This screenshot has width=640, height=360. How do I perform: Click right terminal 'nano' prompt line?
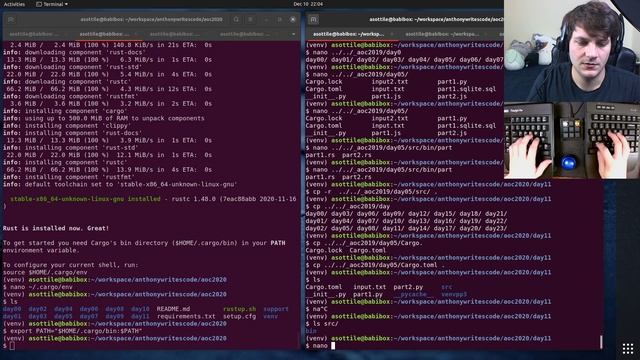320,346
